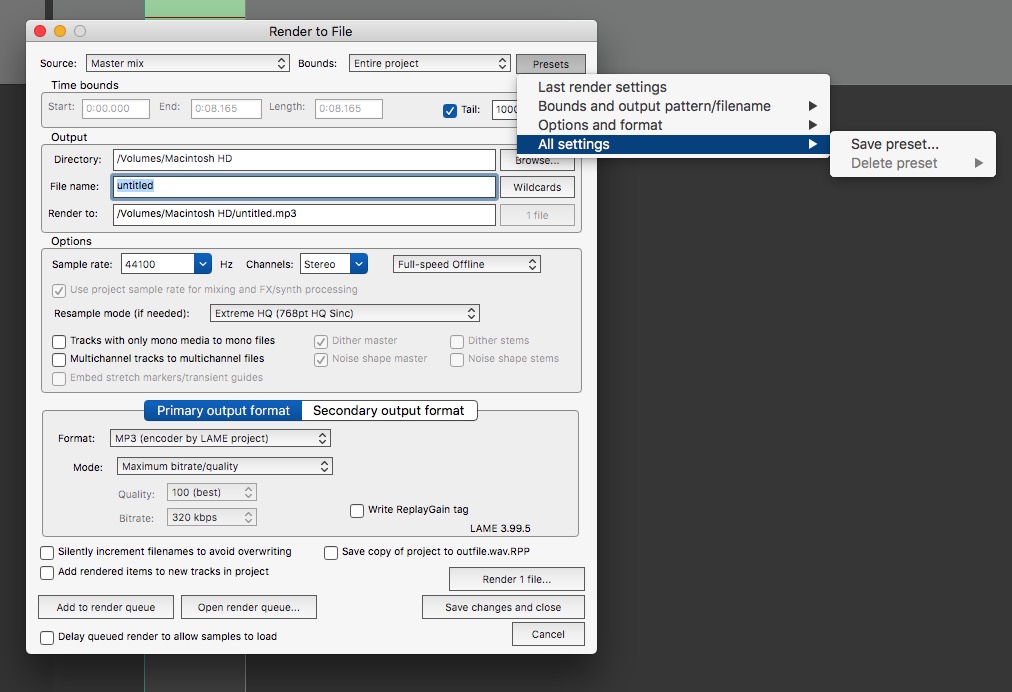
Task: Open the Format MP3 dropdown
Action: (220, 438)
